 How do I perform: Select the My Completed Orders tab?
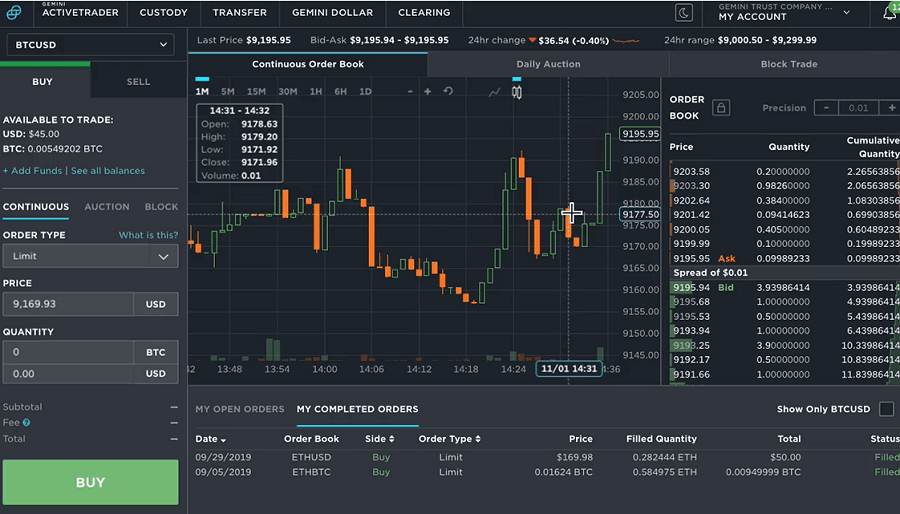(x=357, y=409)
